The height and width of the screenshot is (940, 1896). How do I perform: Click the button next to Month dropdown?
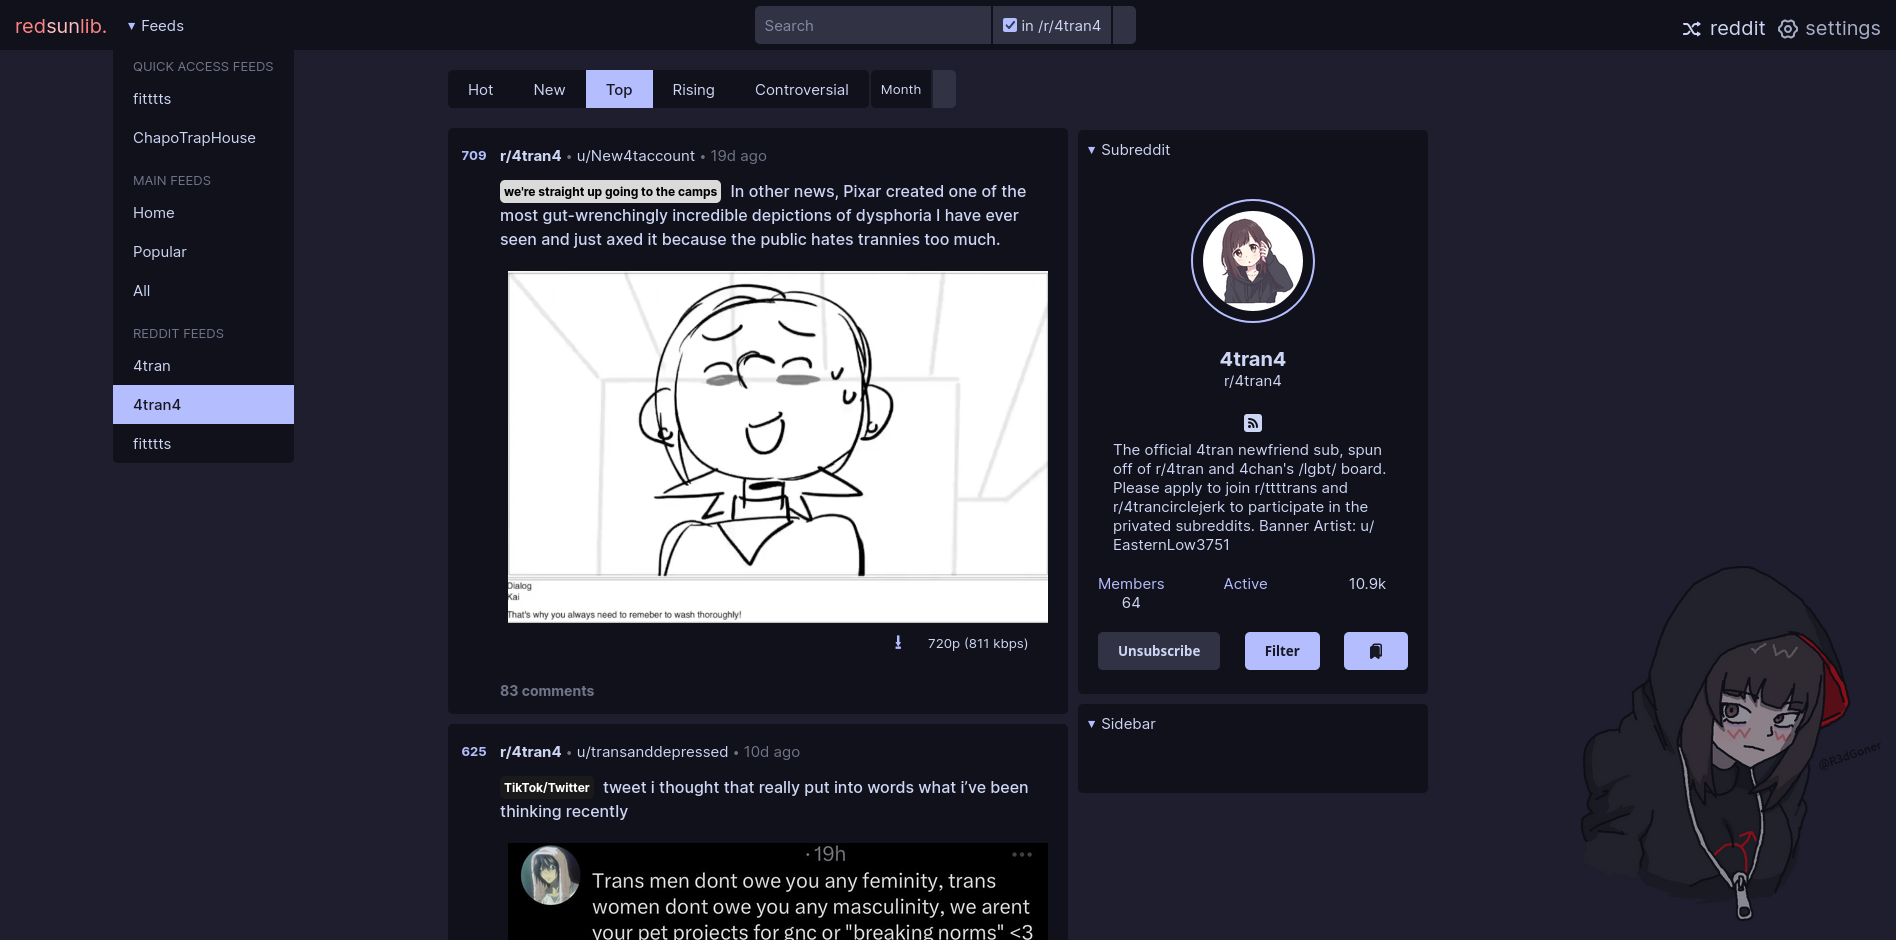pyautogui.click(x=944, y=89)
